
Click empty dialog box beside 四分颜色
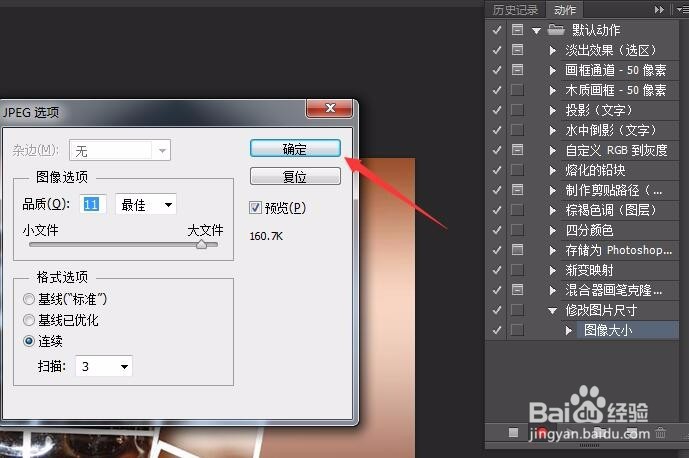pyautogui.click(x=518, y=230)
